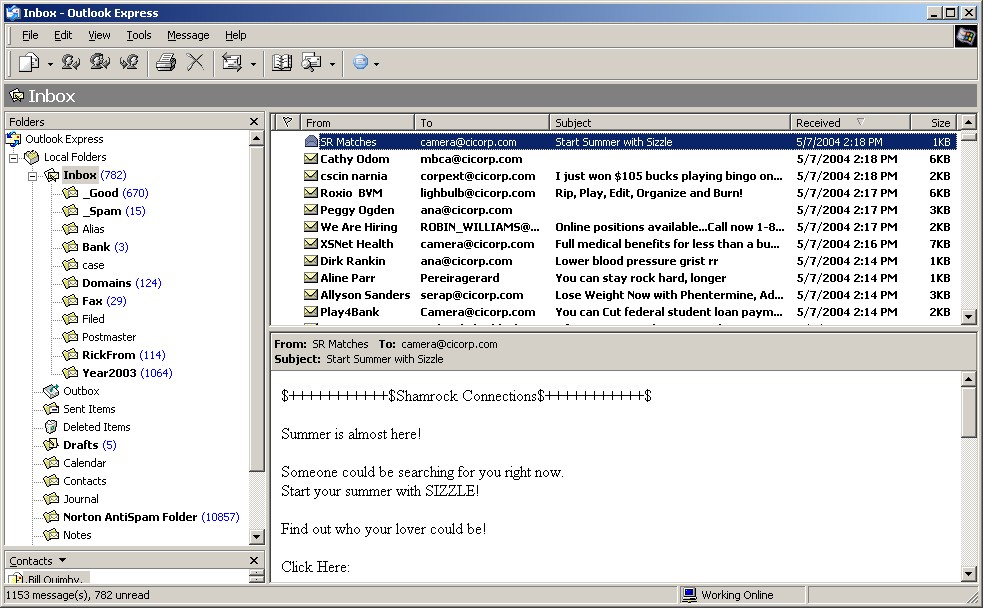Open the Create Mail dropdown arrow
983x608 pixels.
click(50, 64)
